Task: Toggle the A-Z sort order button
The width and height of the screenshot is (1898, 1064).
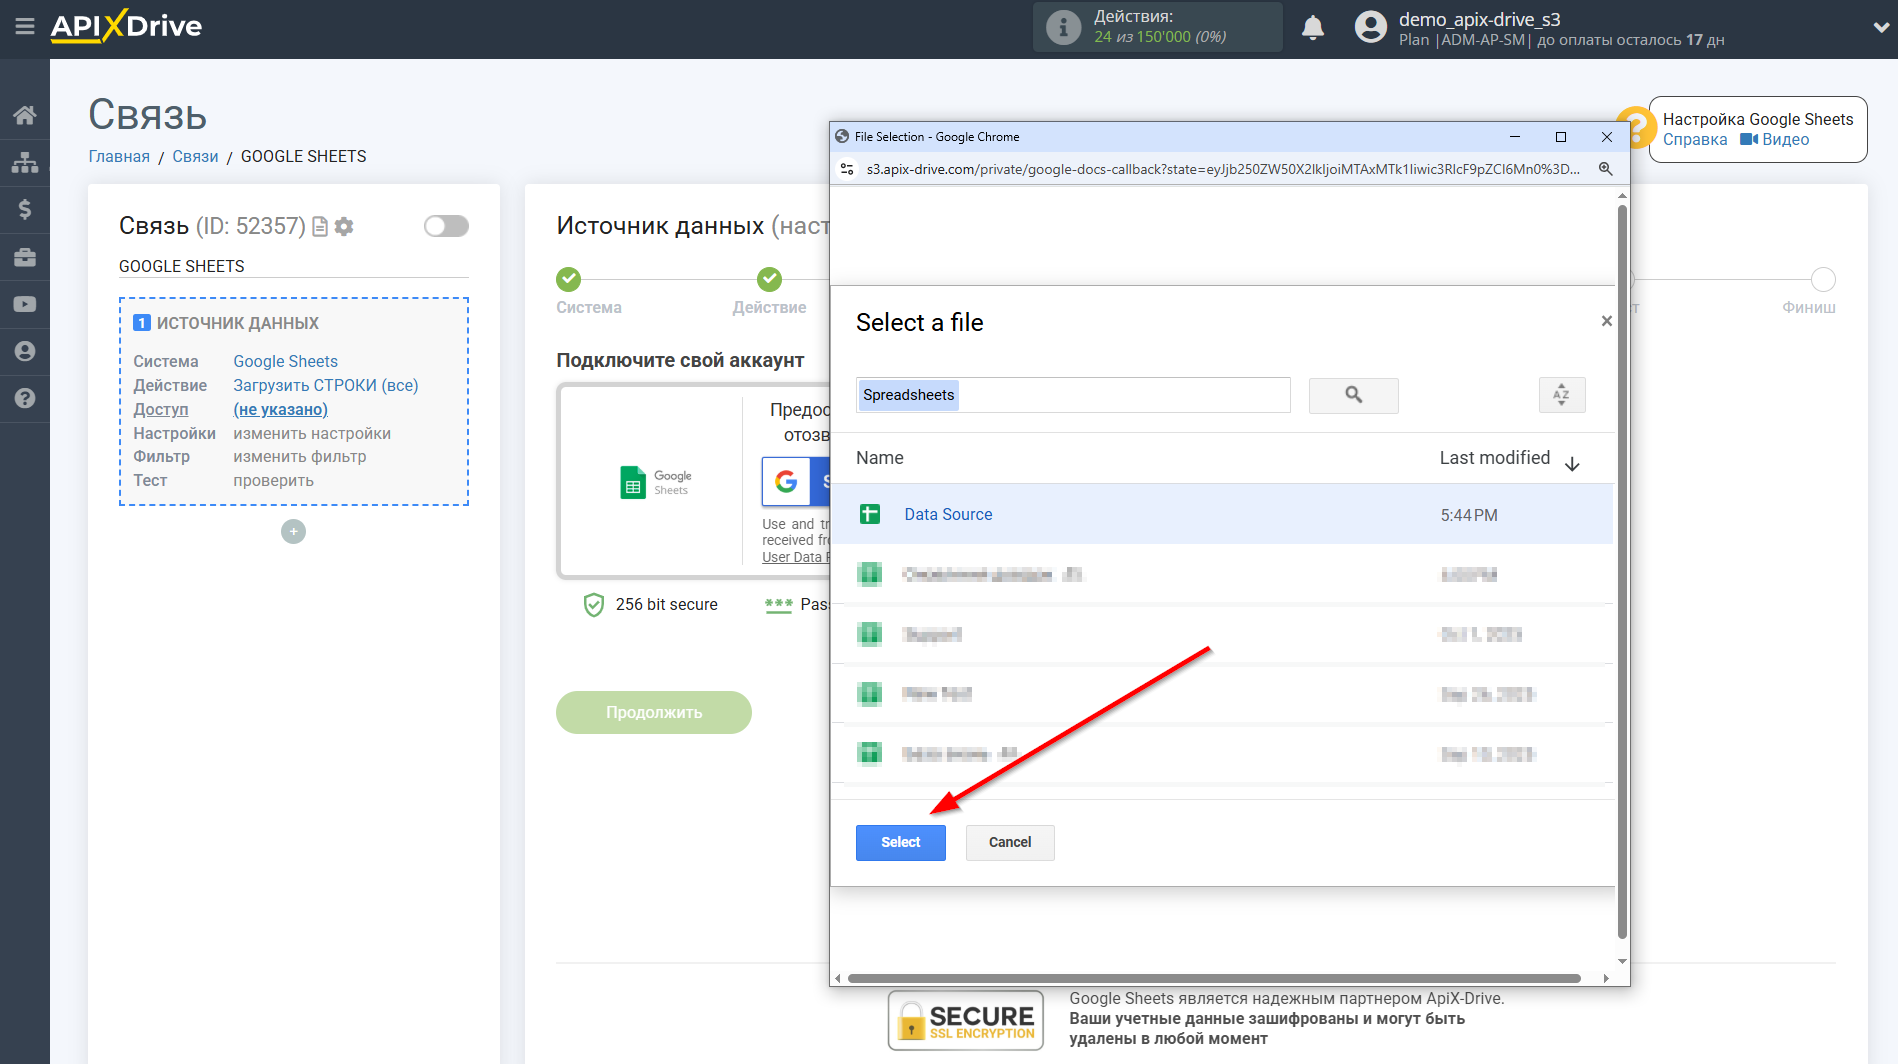Action: 1560,395
